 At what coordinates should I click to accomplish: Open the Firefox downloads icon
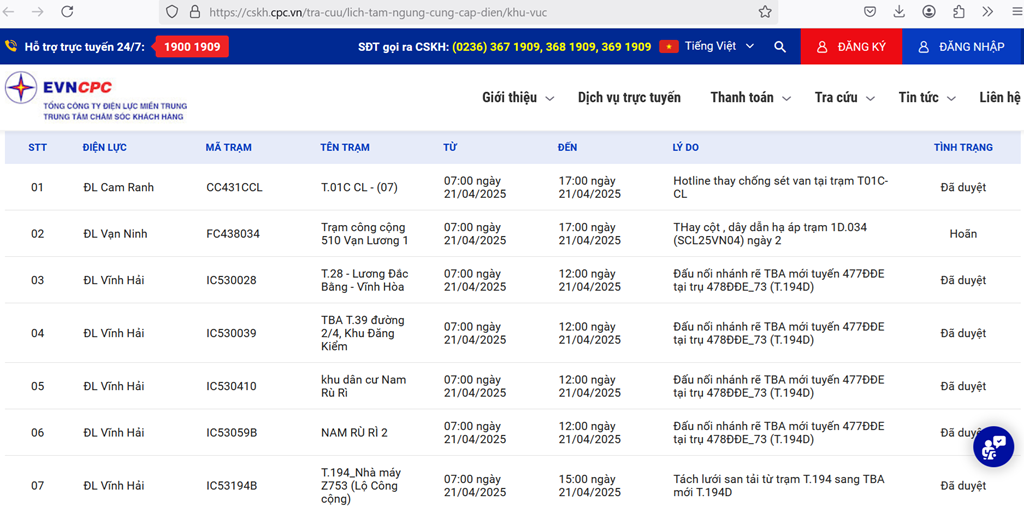pyautogui.click(x=899, y=12)
